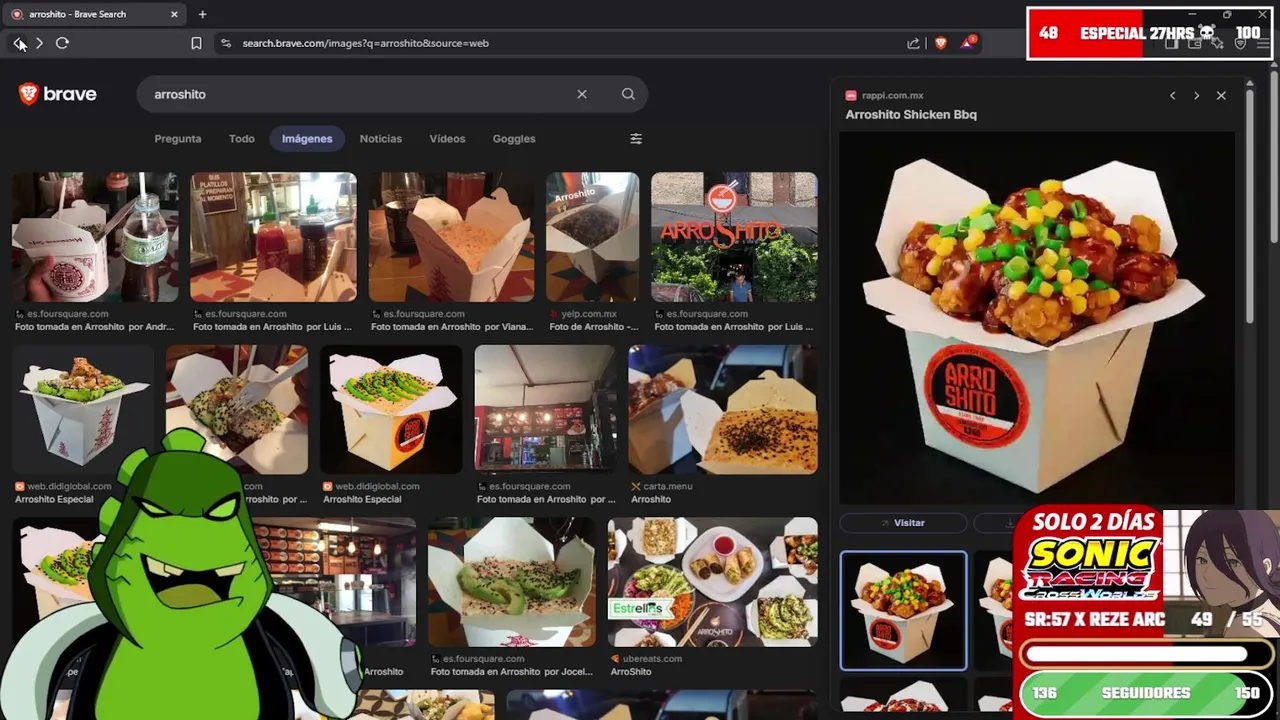Select the highlighted chicken box thumbnail below preview
This screenshot has width=1280, height=720.
coord(903,610)
